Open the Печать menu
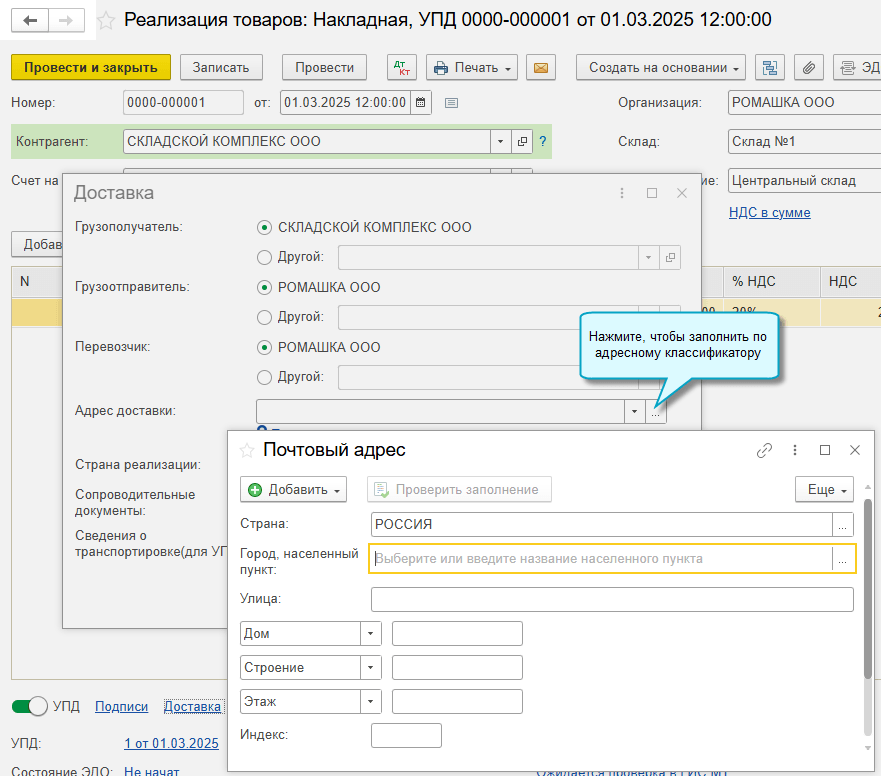 (x=471, y=68)
